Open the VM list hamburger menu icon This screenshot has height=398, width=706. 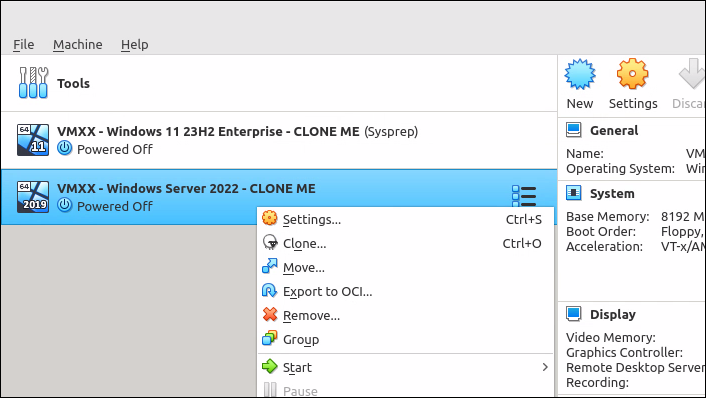pos(524,197)
